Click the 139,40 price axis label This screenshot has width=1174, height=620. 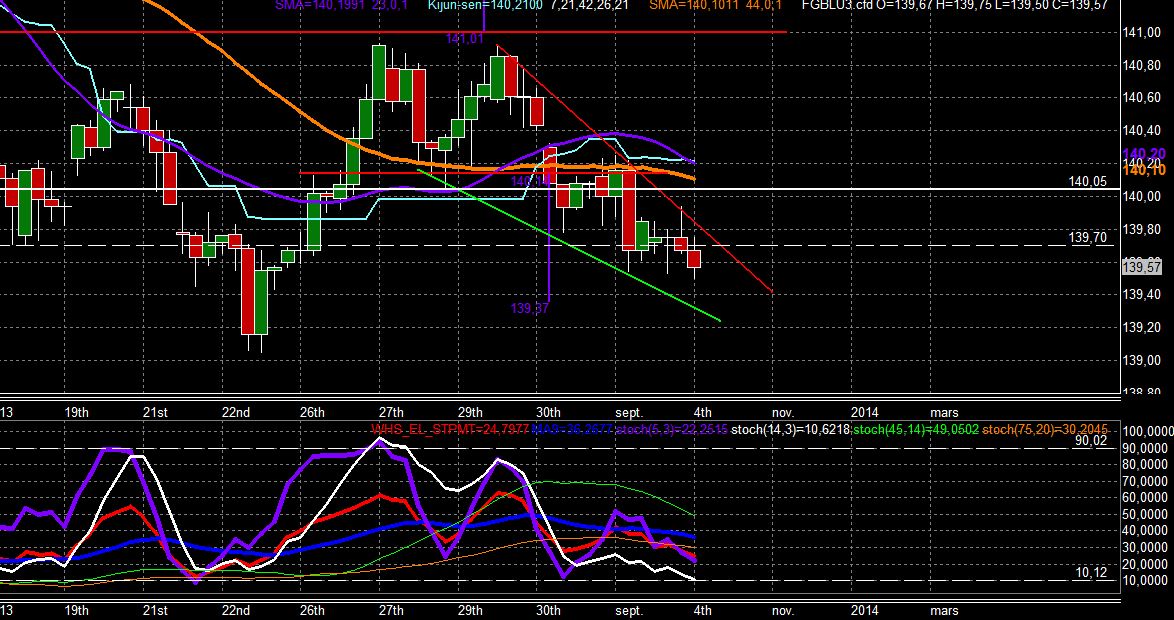click(x=1143, y=294)
